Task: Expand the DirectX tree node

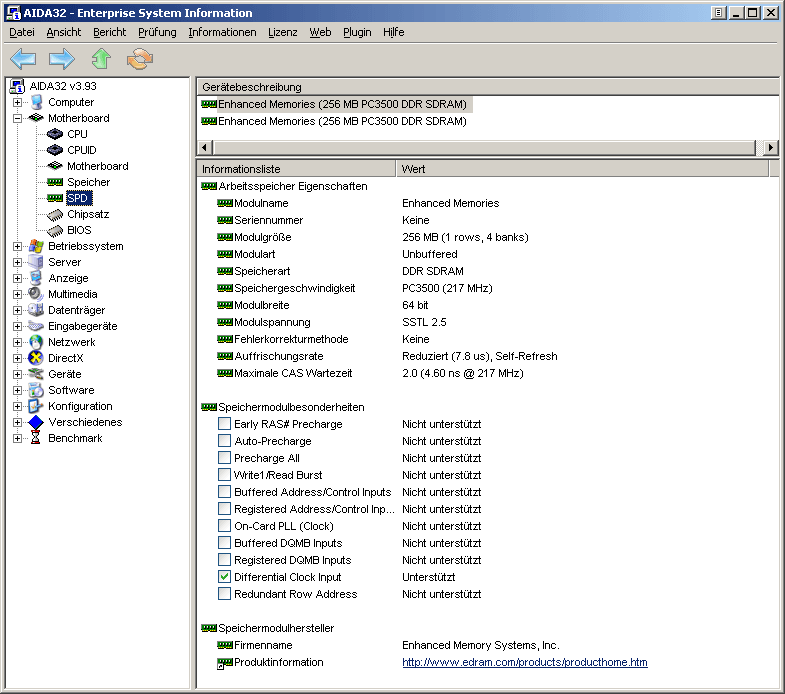Action: 18,359
